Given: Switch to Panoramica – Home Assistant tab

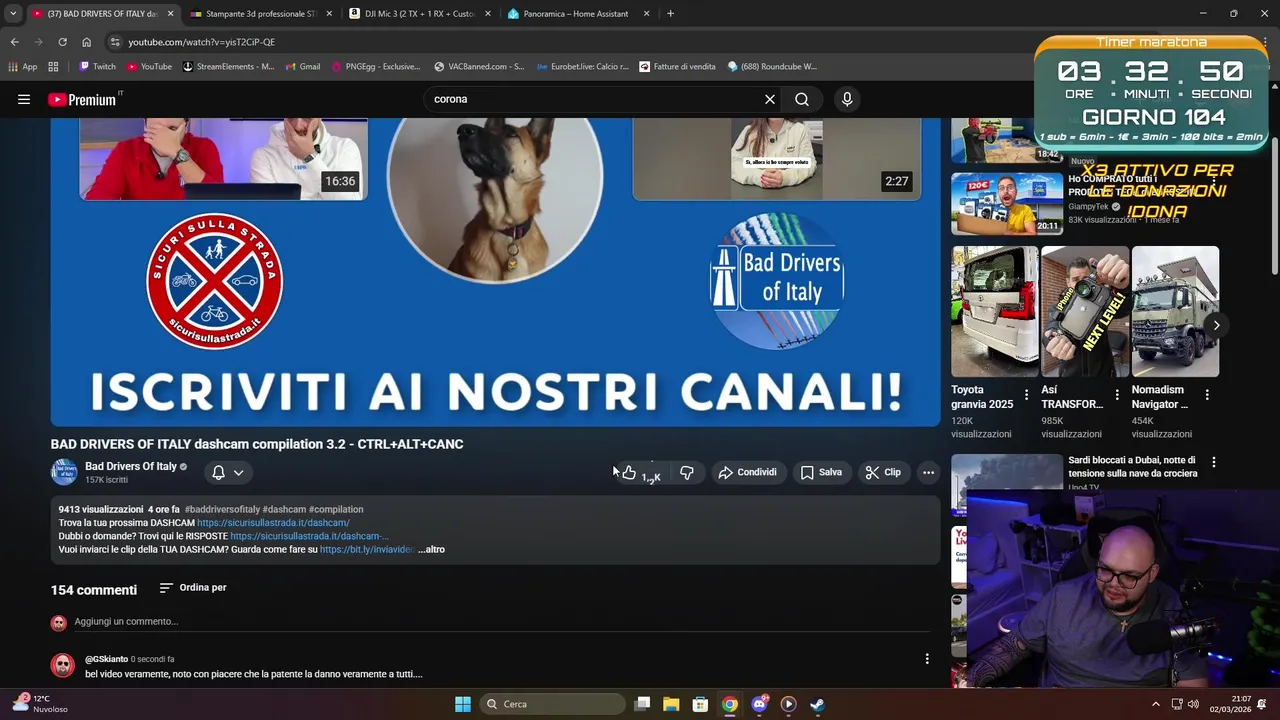Looking at the screenshot, I should point(580,14).
